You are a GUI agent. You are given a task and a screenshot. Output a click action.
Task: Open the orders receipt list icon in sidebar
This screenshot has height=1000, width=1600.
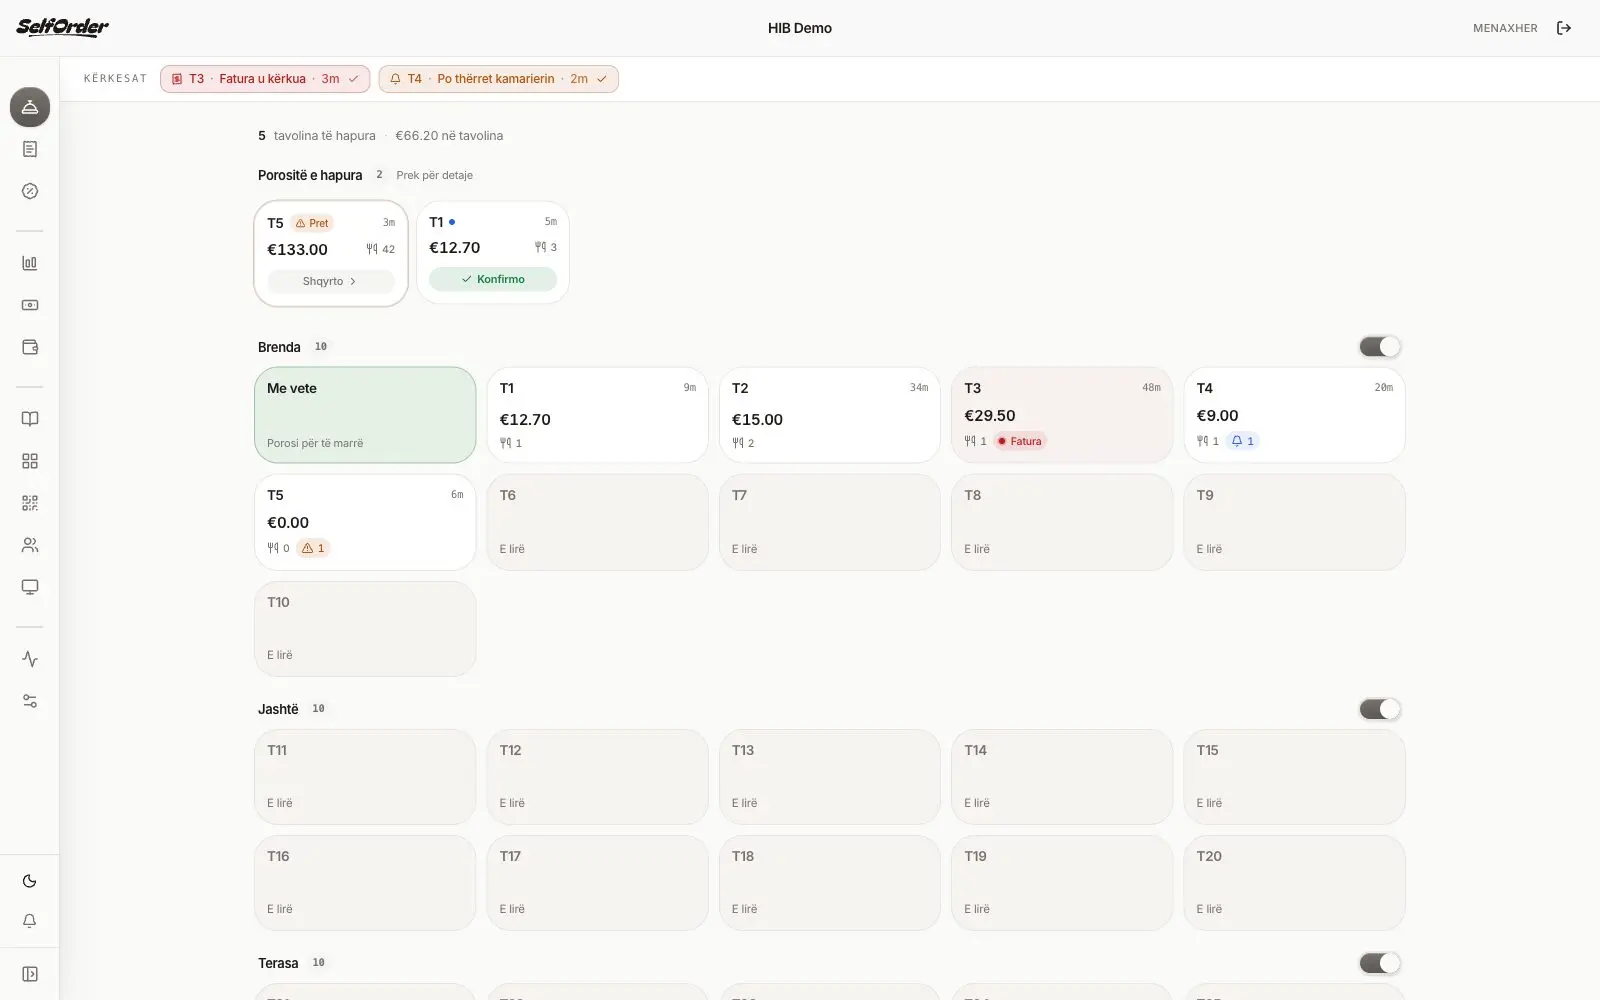pyautogui.click(x=30, y=149)
